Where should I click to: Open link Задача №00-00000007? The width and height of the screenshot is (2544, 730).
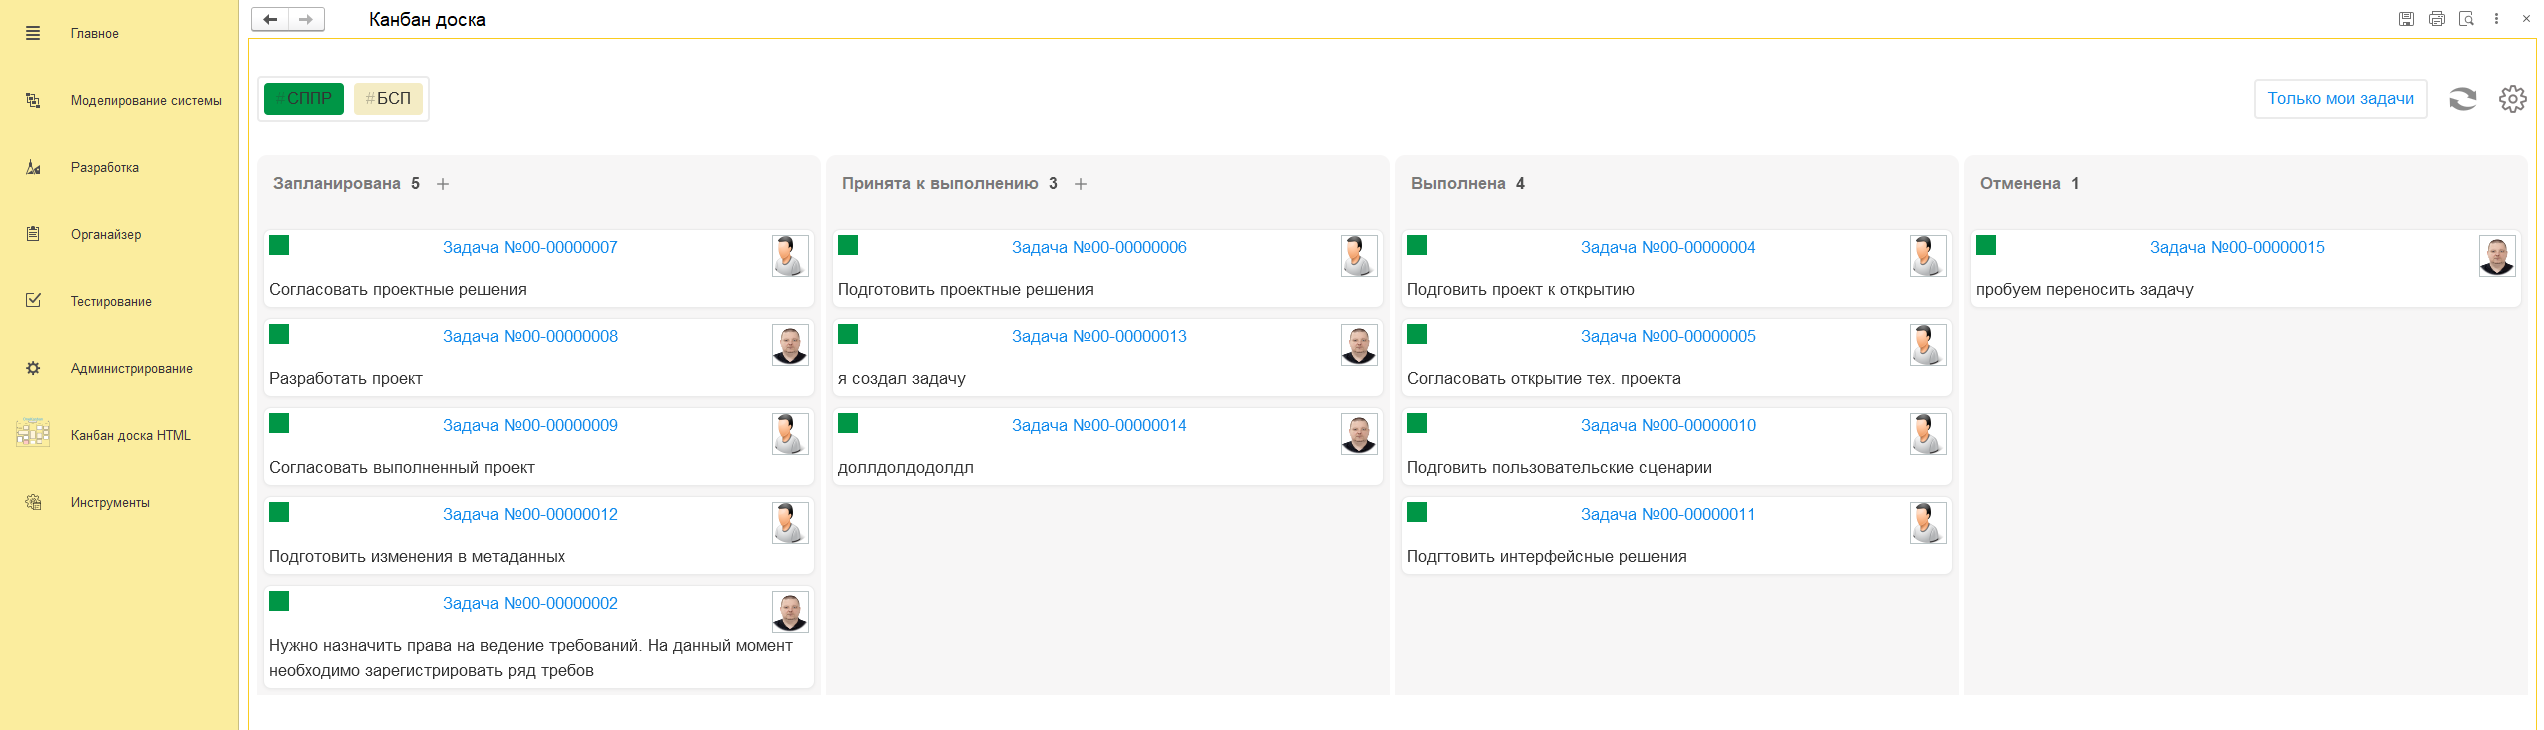[530, 247]
